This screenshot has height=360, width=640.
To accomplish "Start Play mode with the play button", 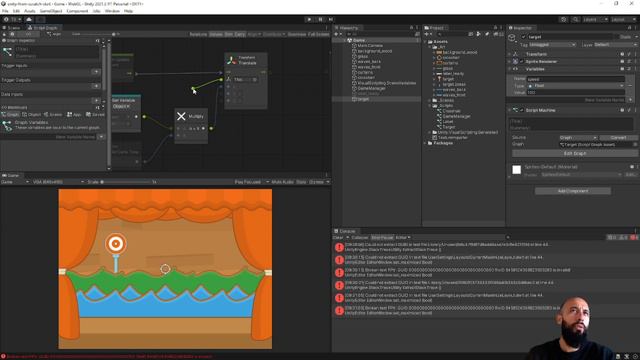I will (309, 19).
